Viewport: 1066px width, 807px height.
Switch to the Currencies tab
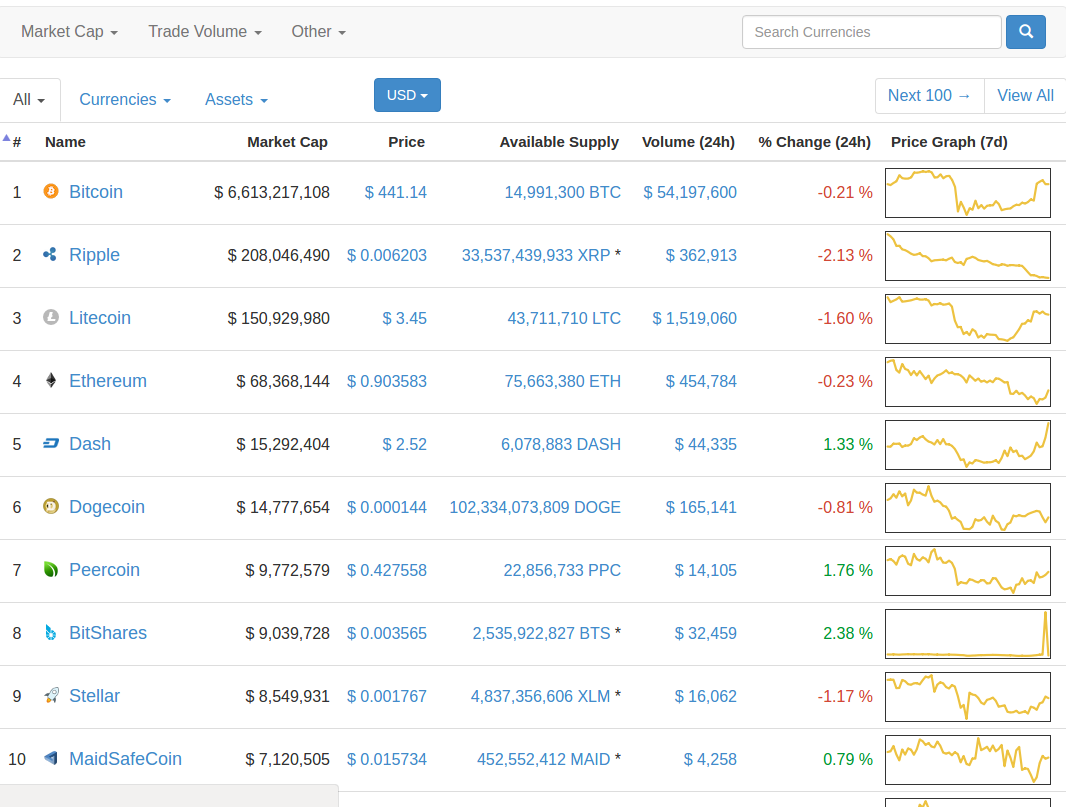[124, 100]
